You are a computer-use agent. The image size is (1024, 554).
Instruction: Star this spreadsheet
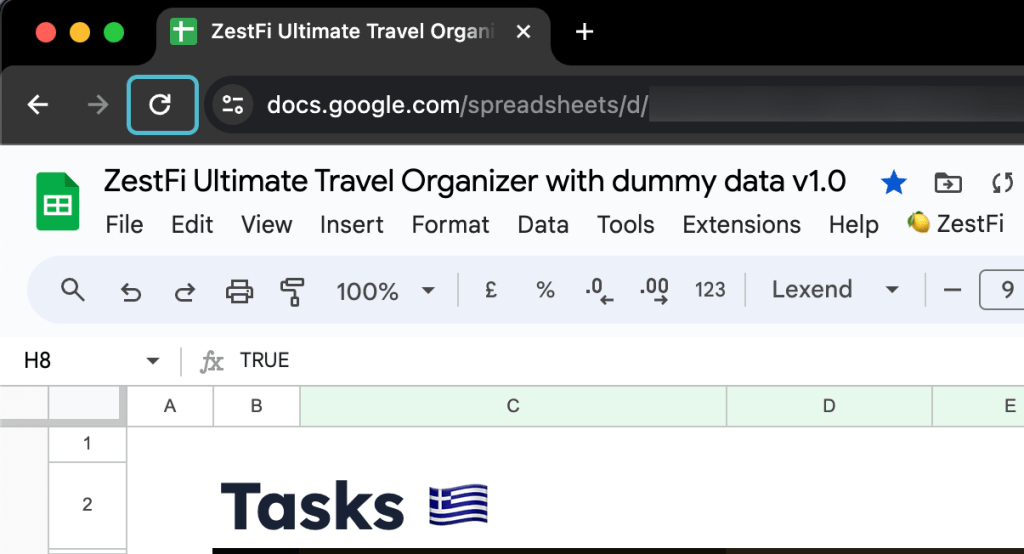click(893, 182)
